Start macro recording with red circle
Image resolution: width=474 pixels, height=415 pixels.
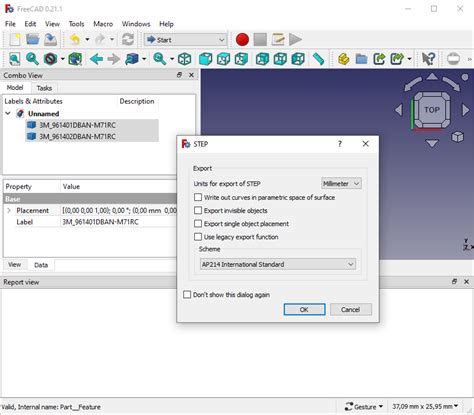tap(242, 40)
